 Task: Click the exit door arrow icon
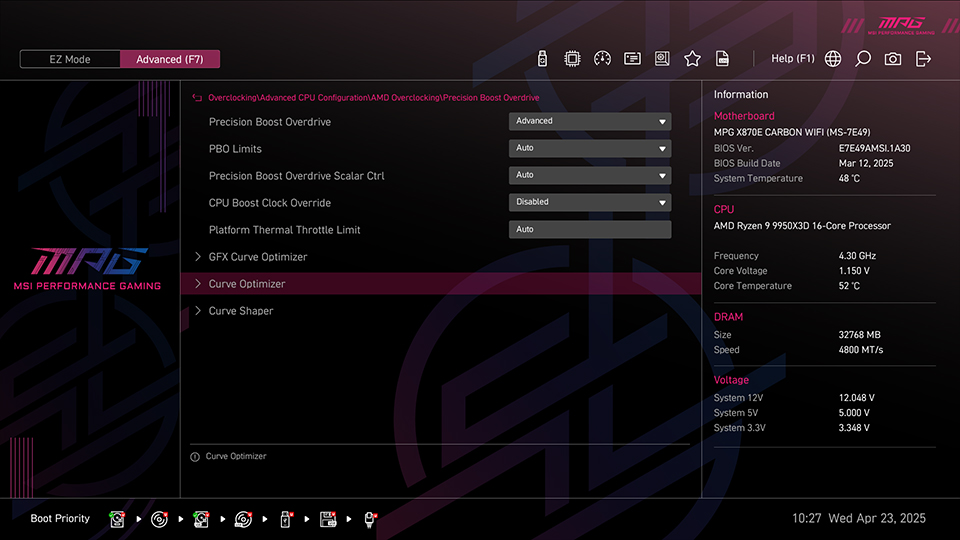pos(923,59)
